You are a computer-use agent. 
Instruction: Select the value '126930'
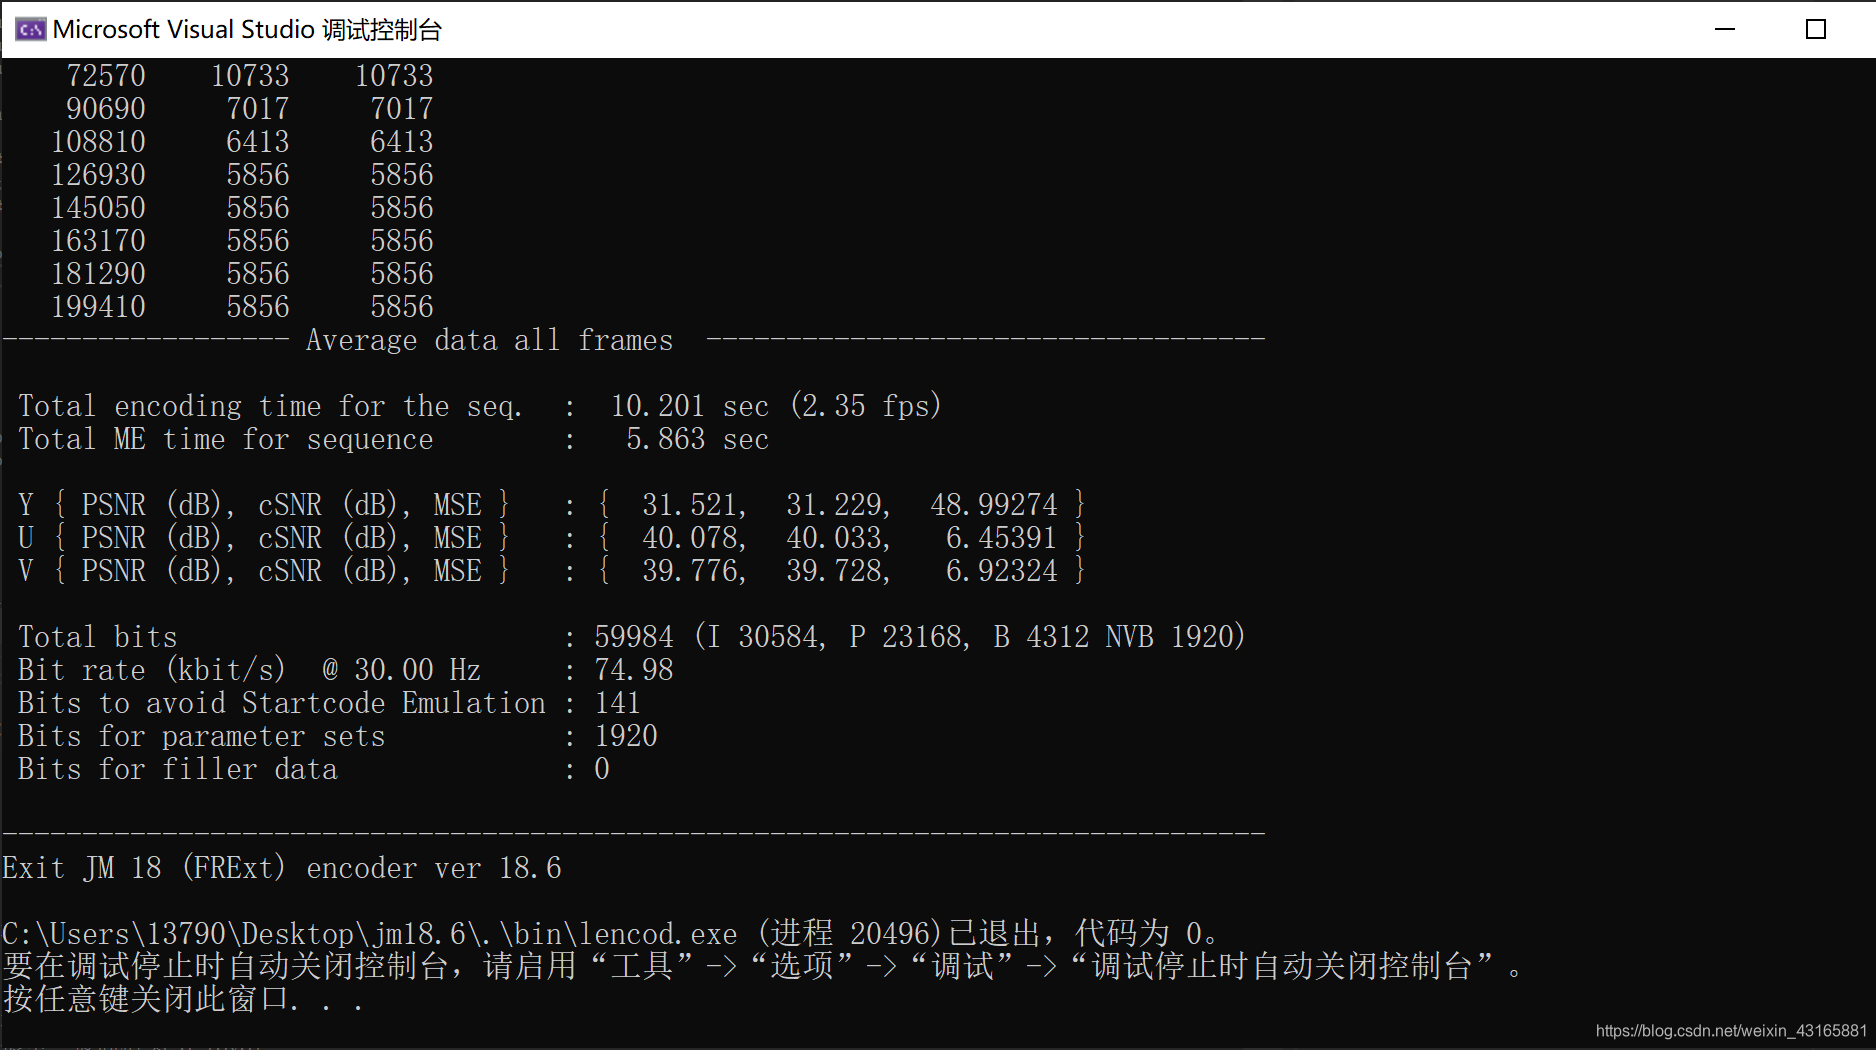(98, 175)
